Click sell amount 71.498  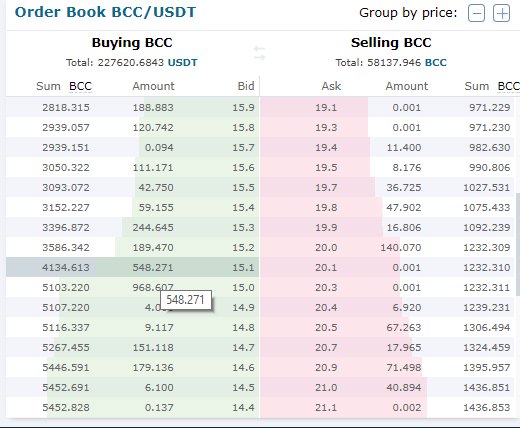404,367
